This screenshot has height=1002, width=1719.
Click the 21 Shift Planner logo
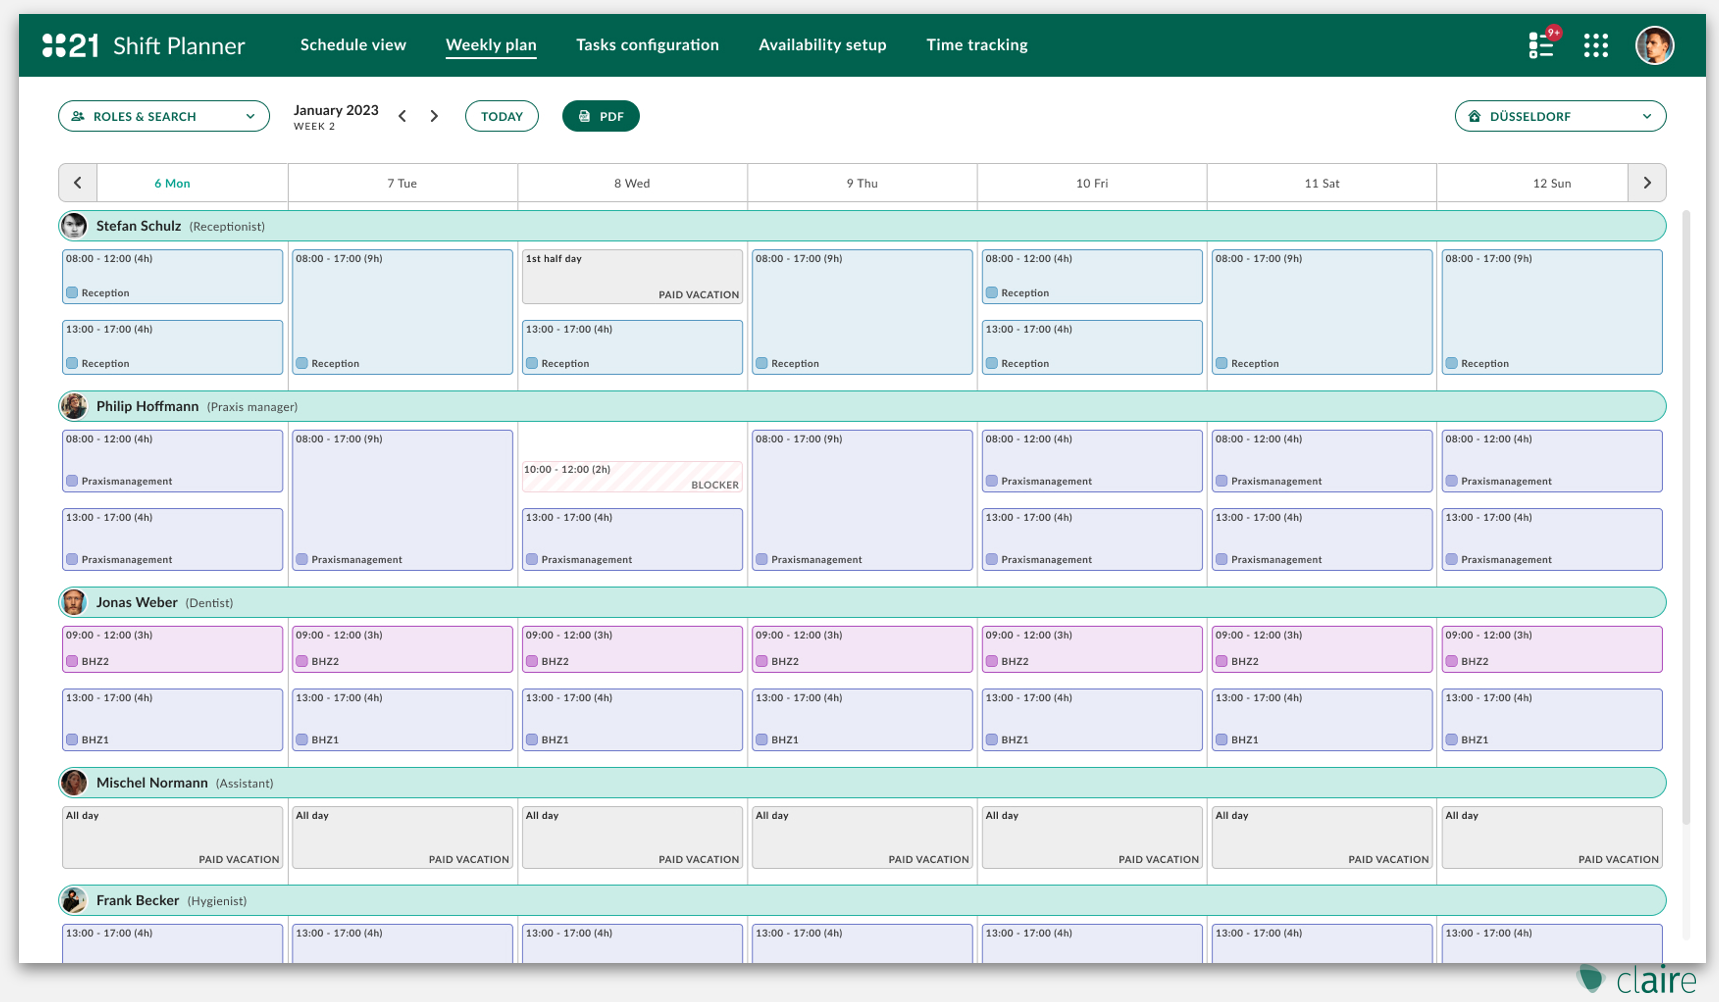pyautogui.click(x=143, y=45)
